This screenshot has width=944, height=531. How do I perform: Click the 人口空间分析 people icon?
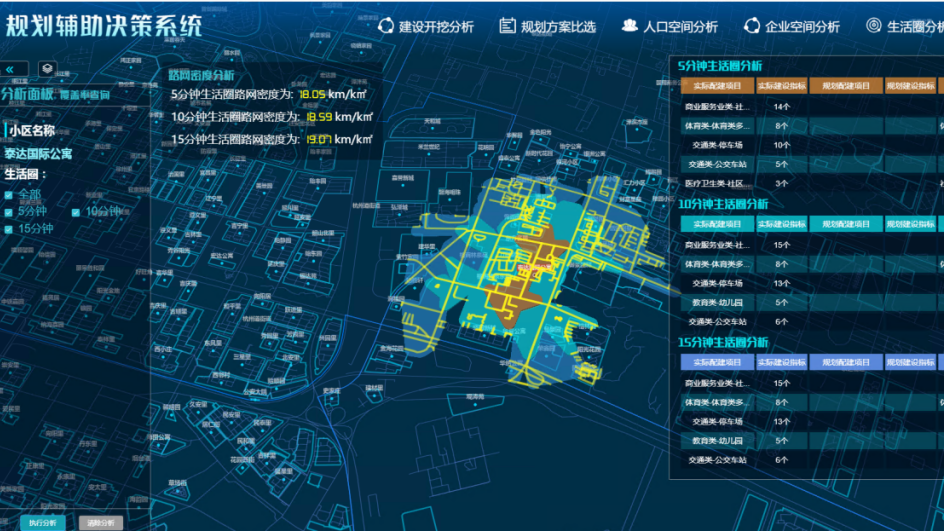[x=629, y=26]
